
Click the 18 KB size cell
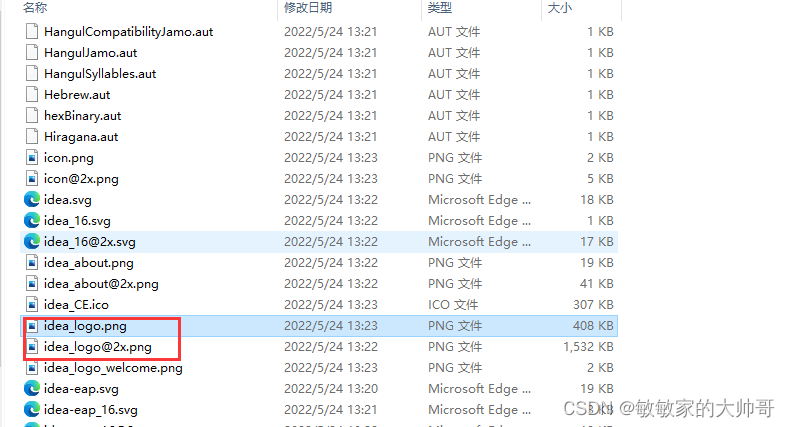(x=597, y=200)
